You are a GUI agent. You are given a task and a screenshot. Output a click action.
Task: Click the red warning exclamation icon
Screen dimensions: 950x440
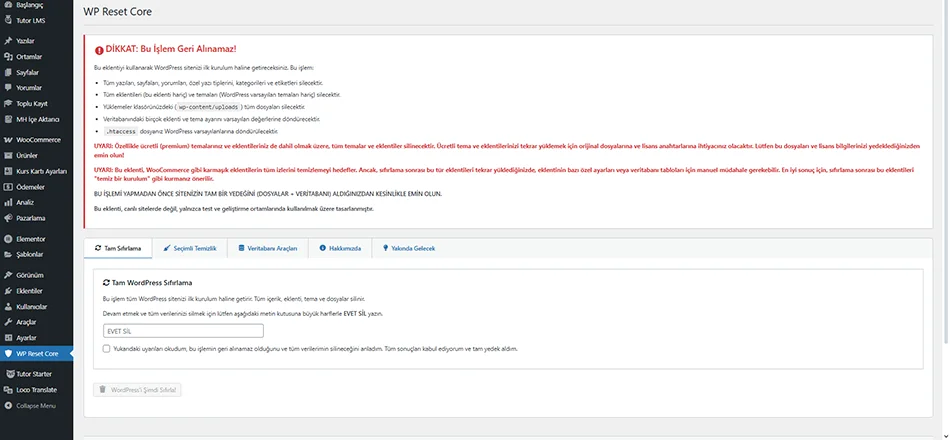(x=99, y=50)
